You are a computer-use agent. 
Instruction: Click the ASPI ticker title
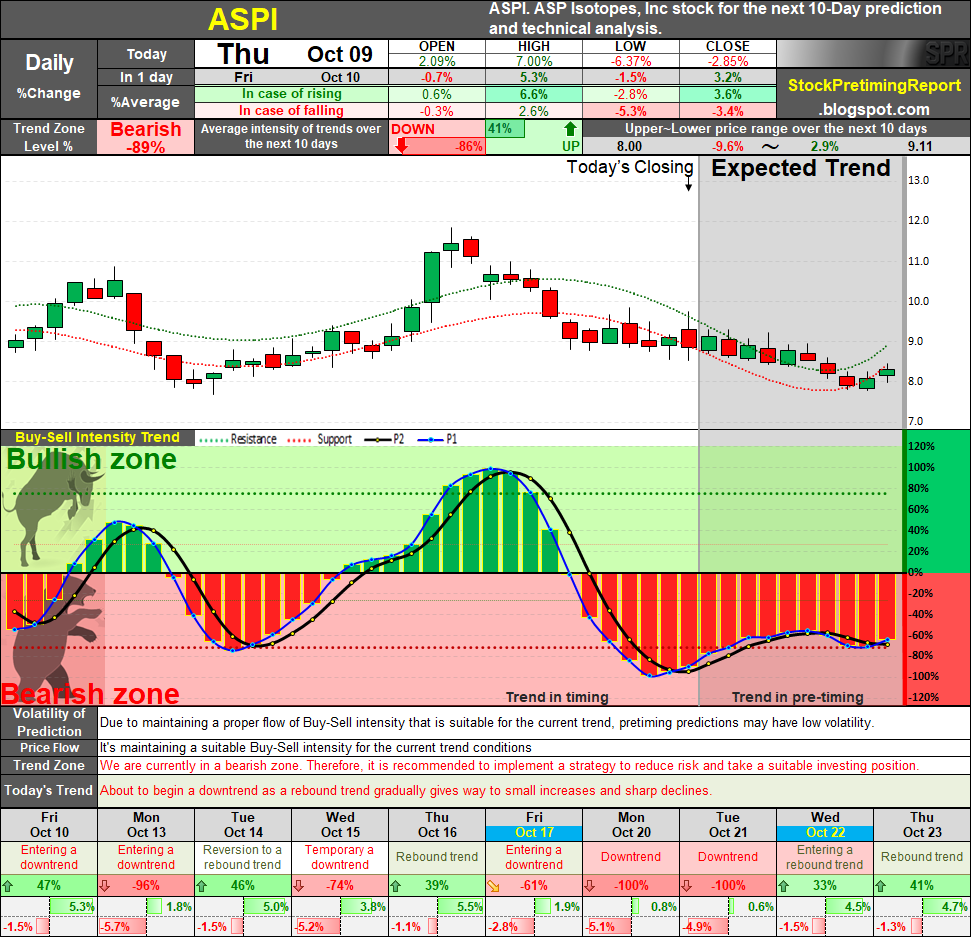point(243,20)
